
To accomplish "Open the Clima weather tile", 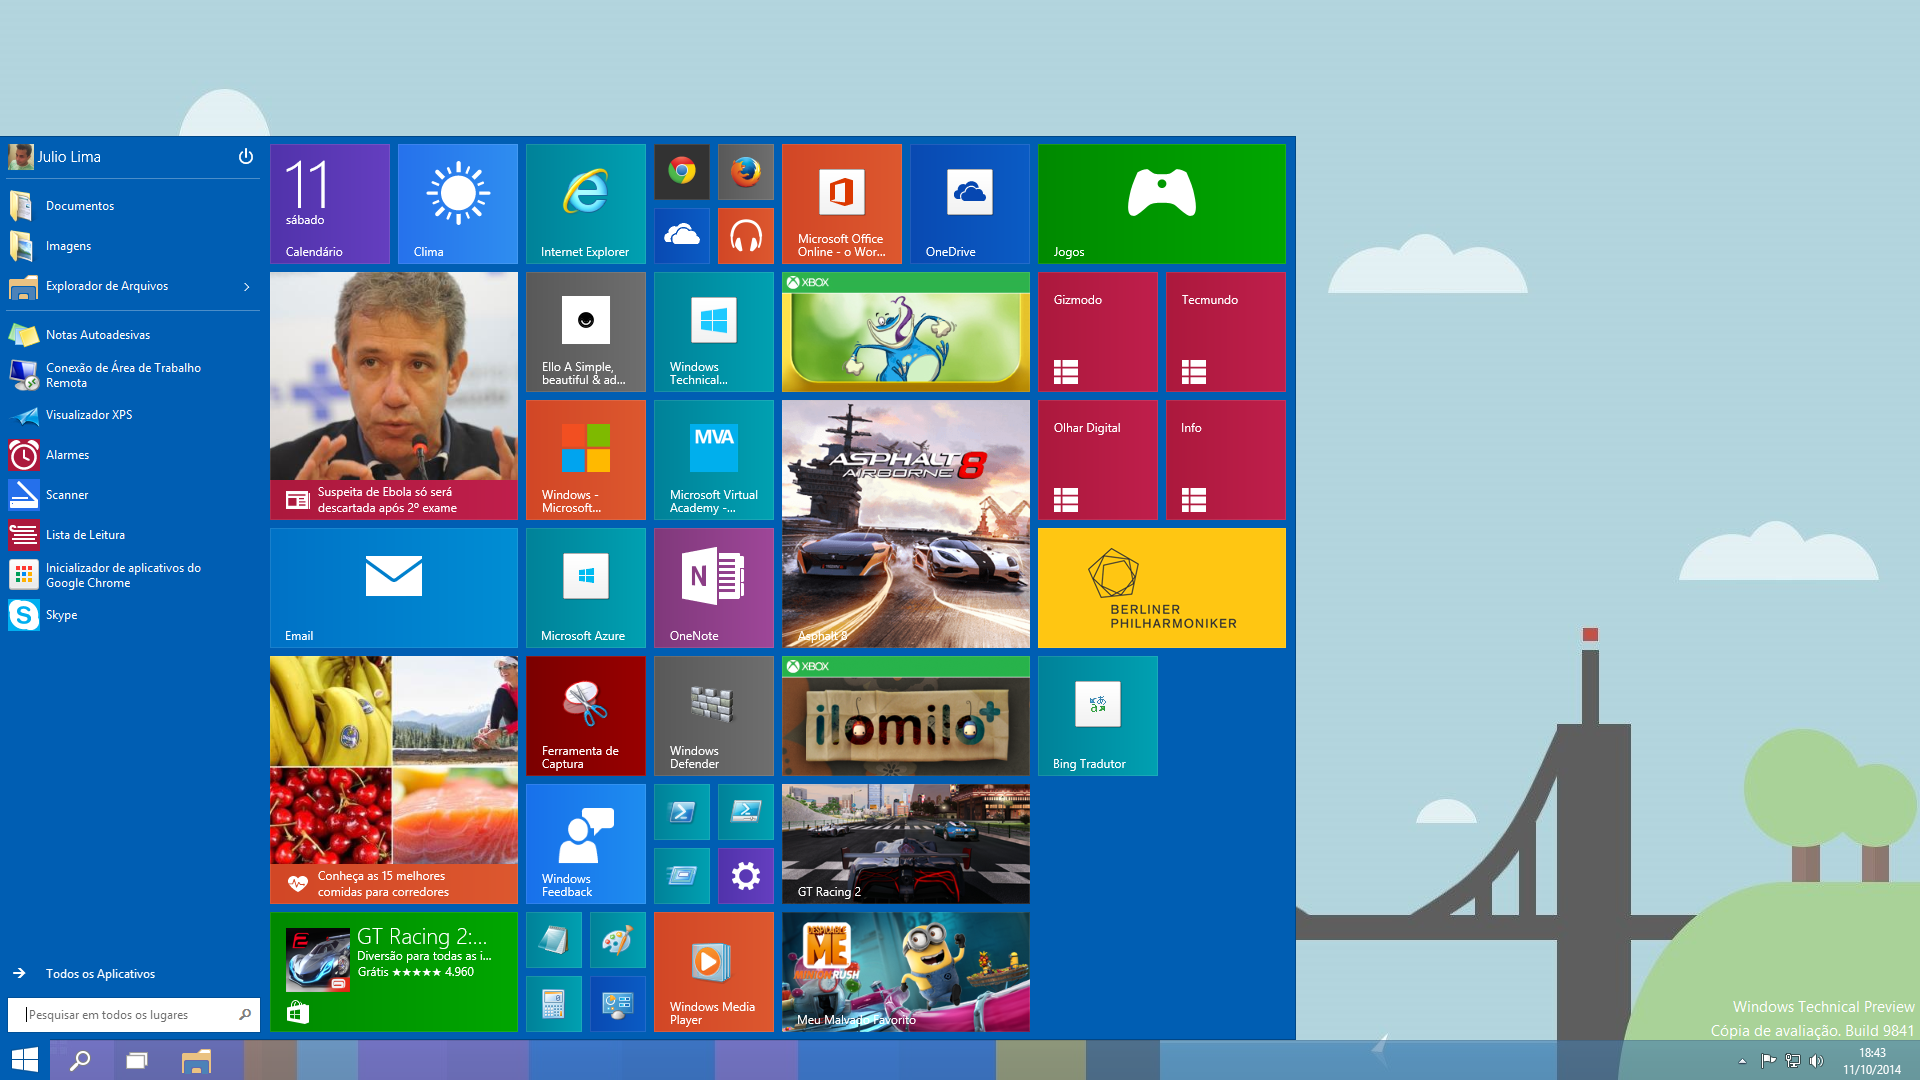I will coord(458,204).
